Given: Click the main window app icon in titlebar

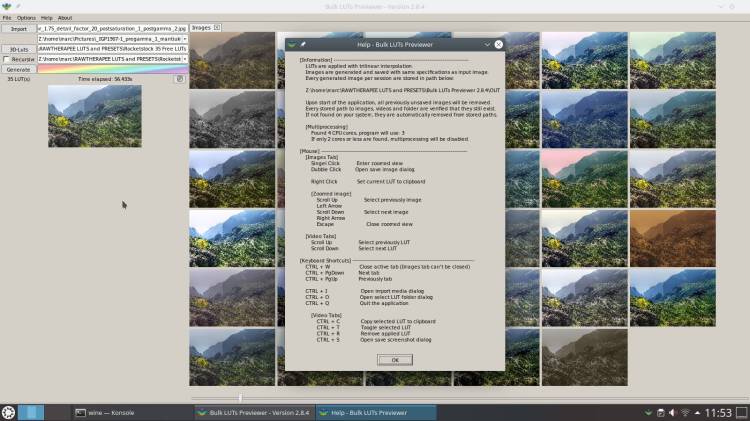Looking at the screenshot, I should (6, 6).
